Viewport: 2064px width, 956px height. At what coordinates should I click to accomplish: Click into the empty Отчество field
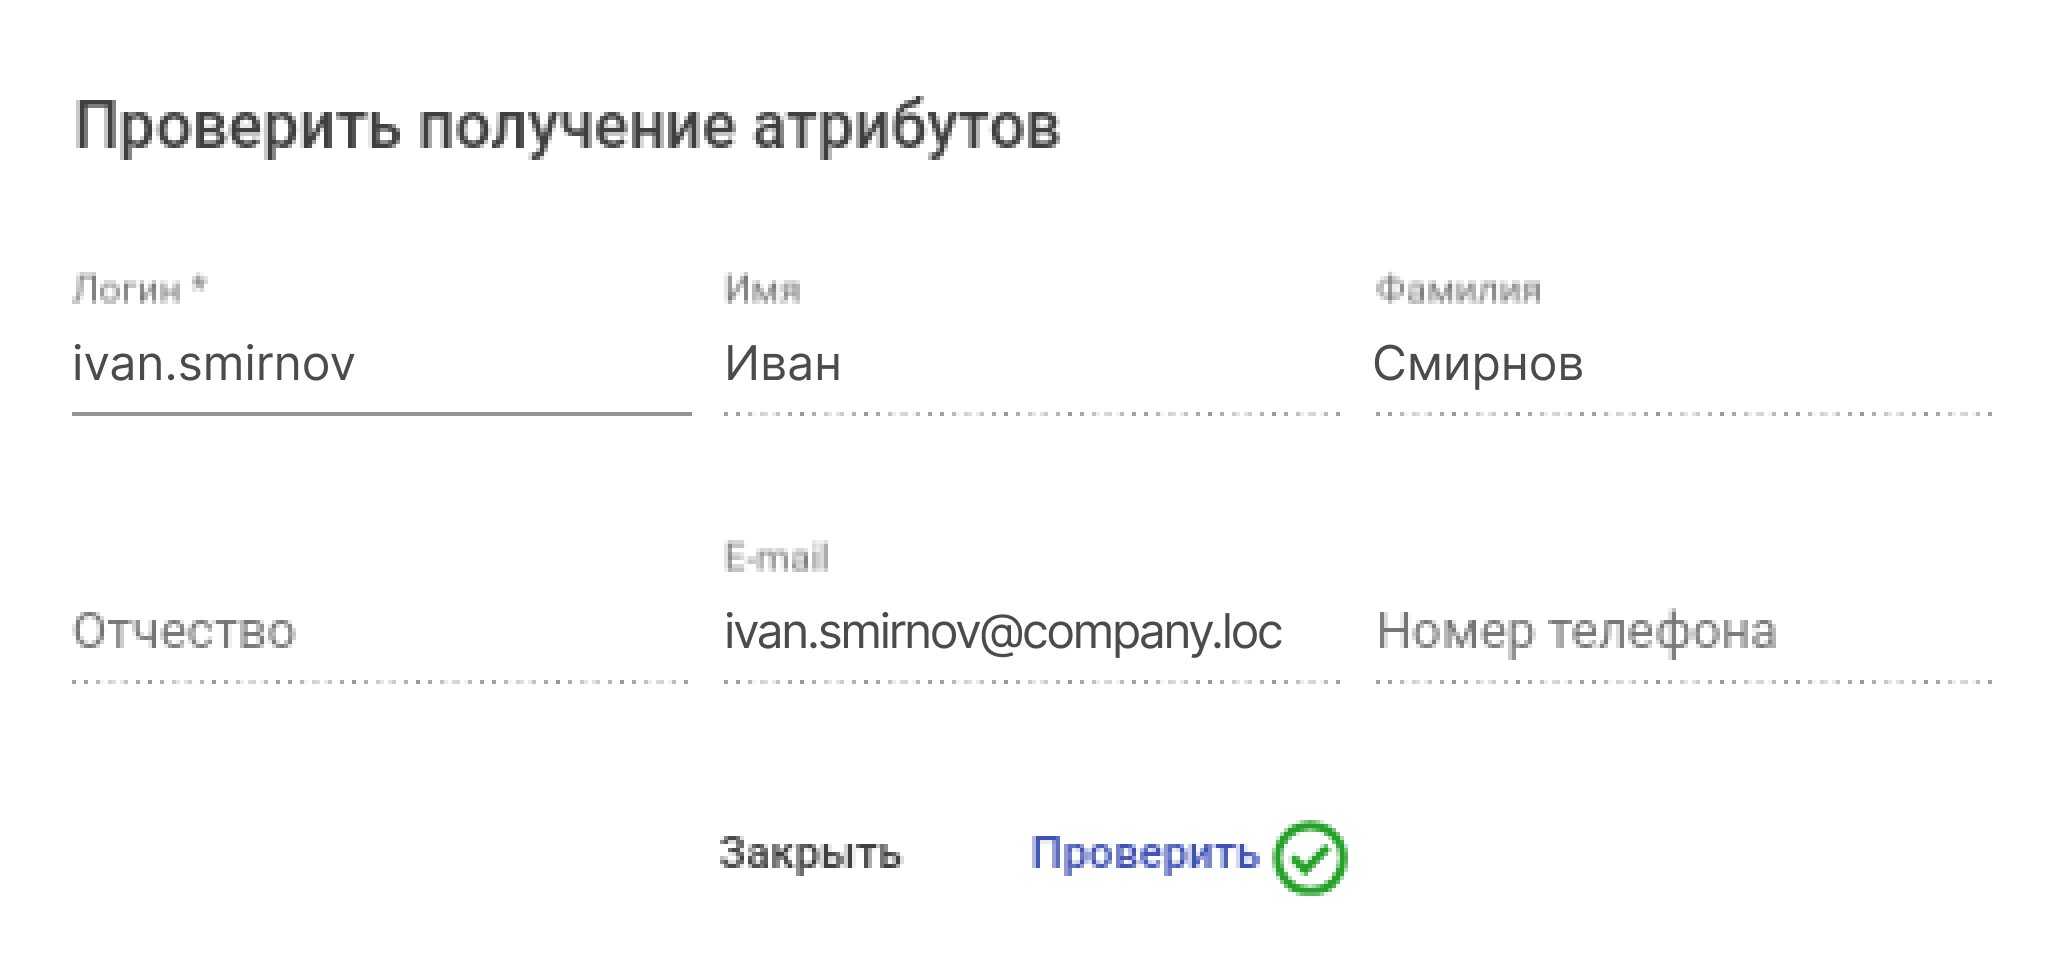pyautogui.click(x=380, y=632)
